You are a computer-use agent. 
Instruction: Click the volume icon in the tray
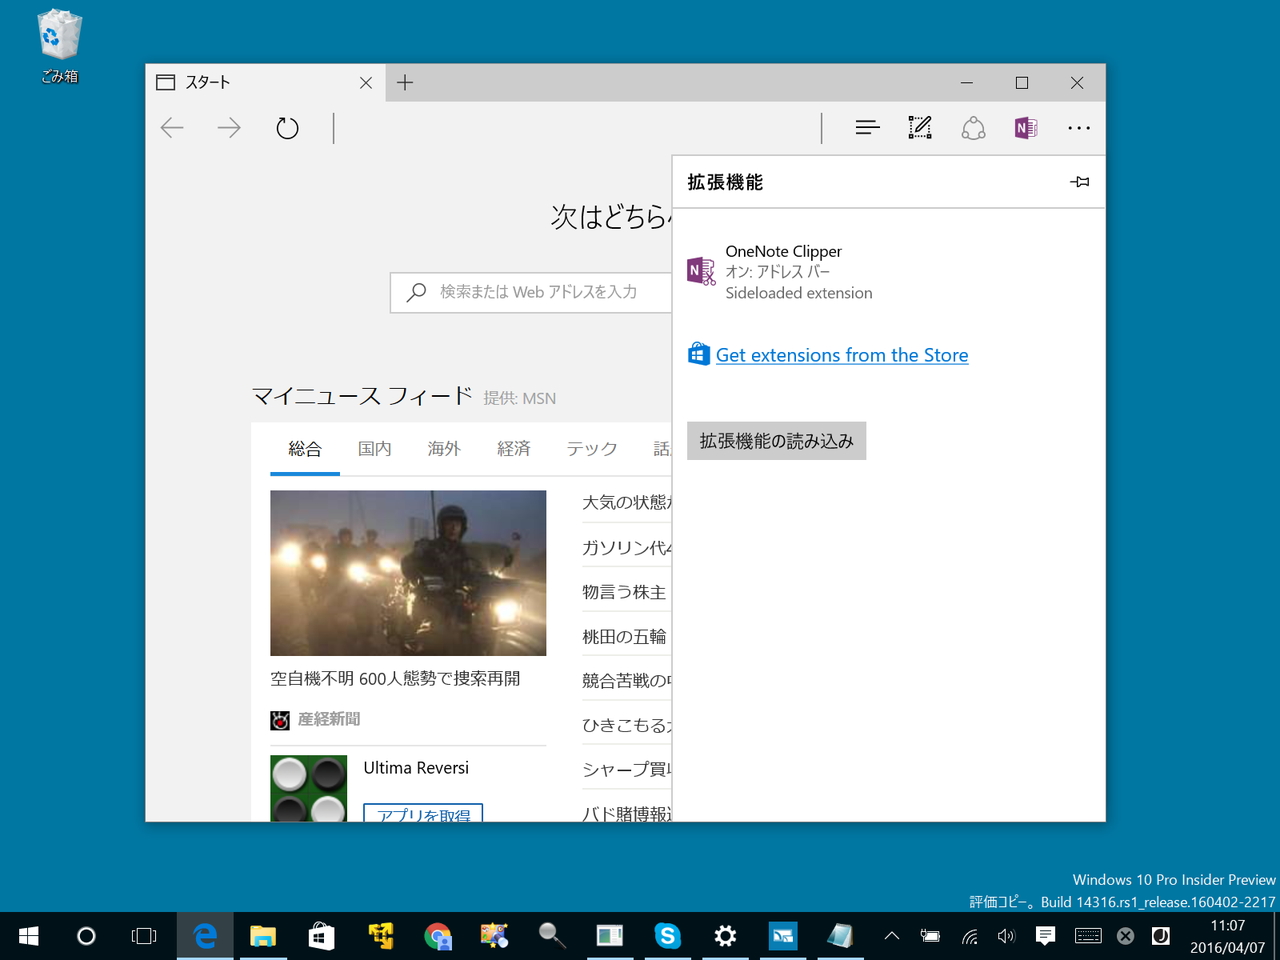point(1006,936)
